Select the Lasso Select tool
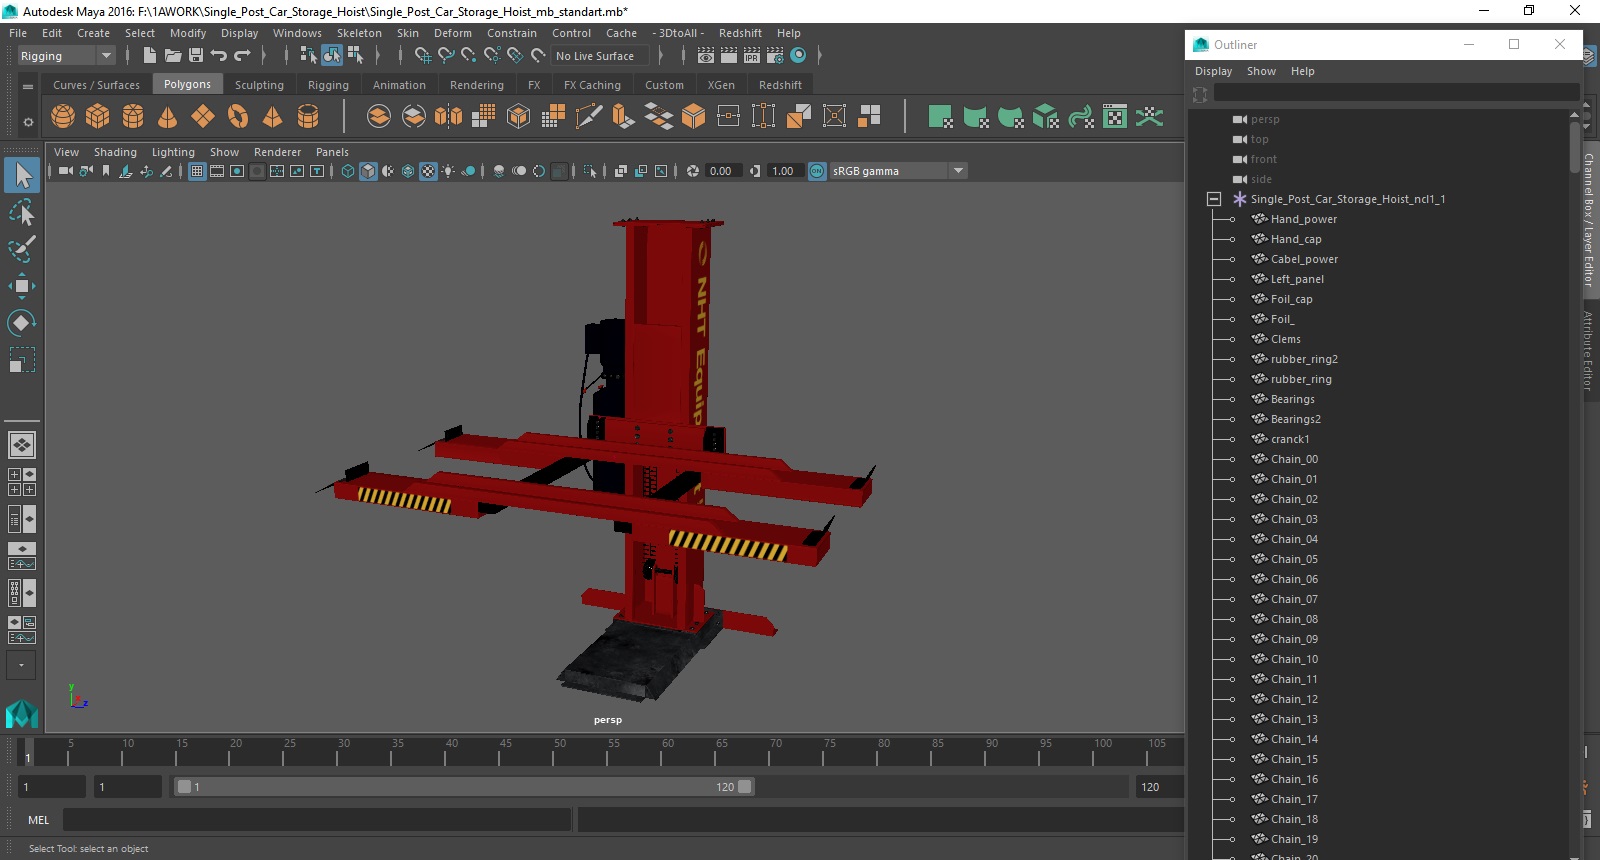The width and height of the screenshot is (1600, 860). tap(22, 213)
